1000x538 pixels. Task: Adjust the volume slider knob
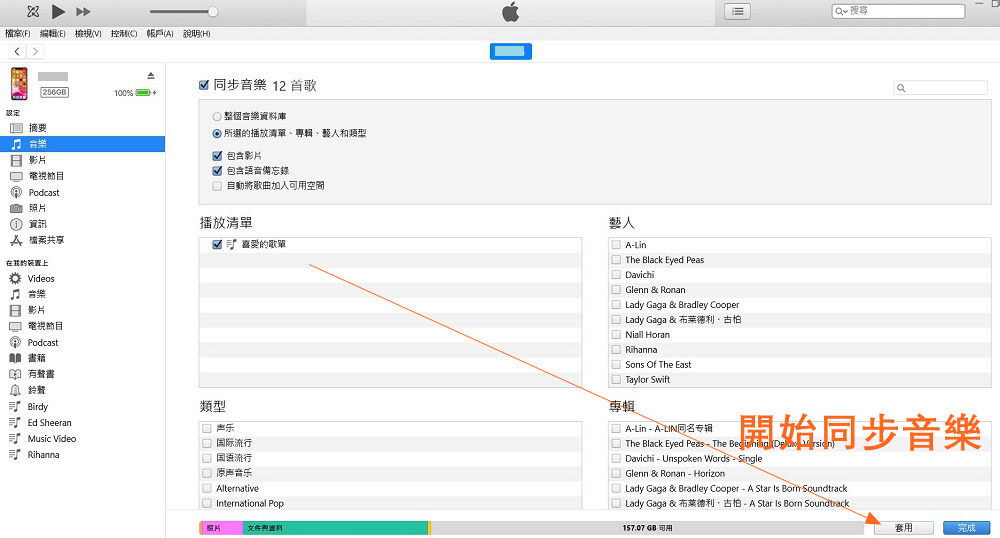click(212, 11)
